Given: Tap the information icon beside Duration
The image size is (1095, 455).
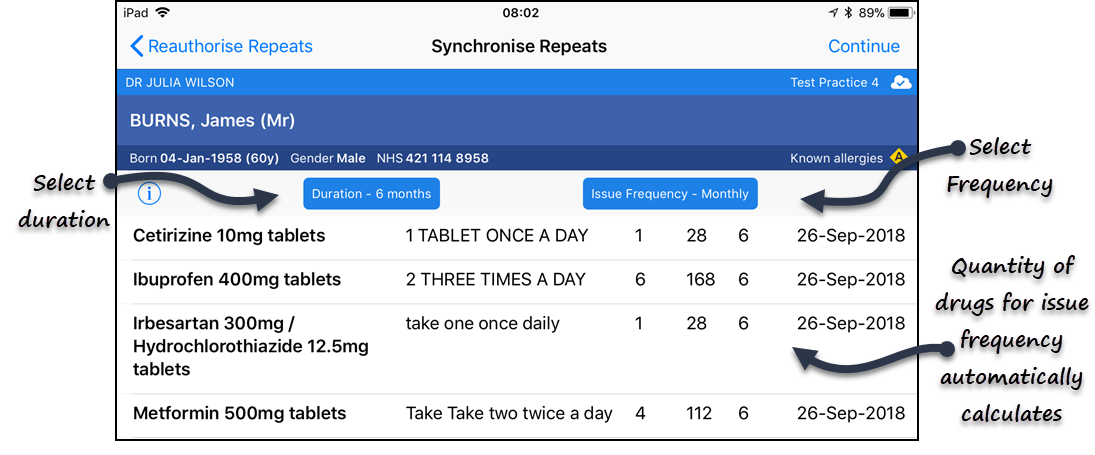Looking at the screenshot, I should [x=149, y=193].
